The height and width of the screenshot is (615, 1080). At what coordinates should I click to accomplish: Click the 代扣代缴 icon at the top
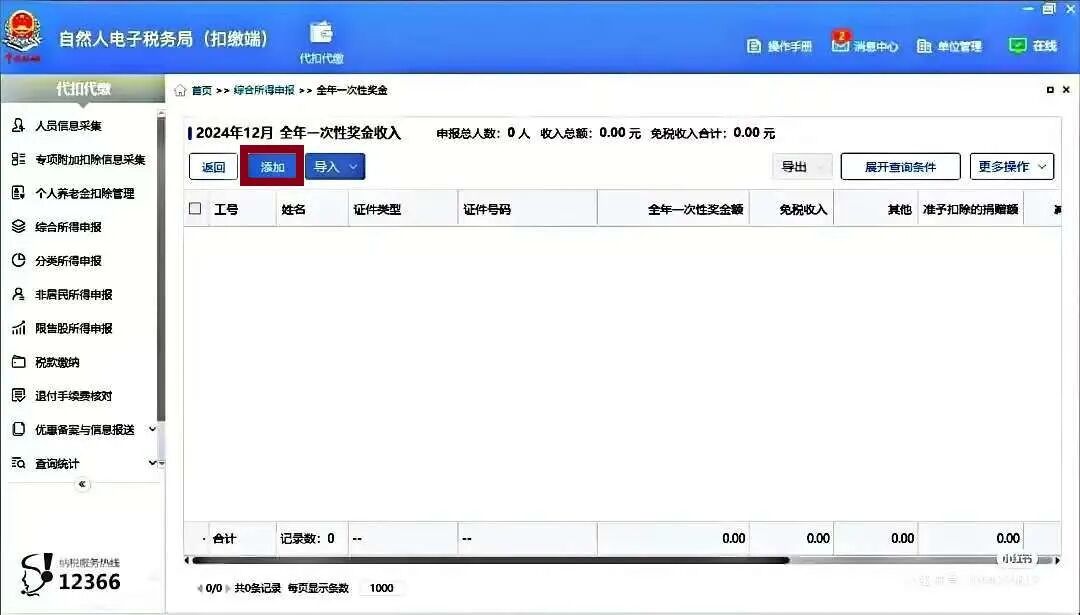pyautogui.click(x=321, y=37)
